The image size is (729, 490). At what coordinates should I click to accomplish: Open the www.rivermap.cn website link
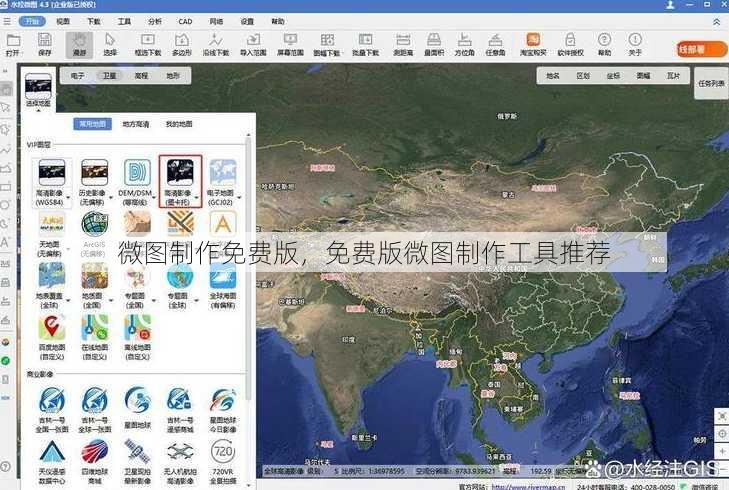[x=528, y=487]
